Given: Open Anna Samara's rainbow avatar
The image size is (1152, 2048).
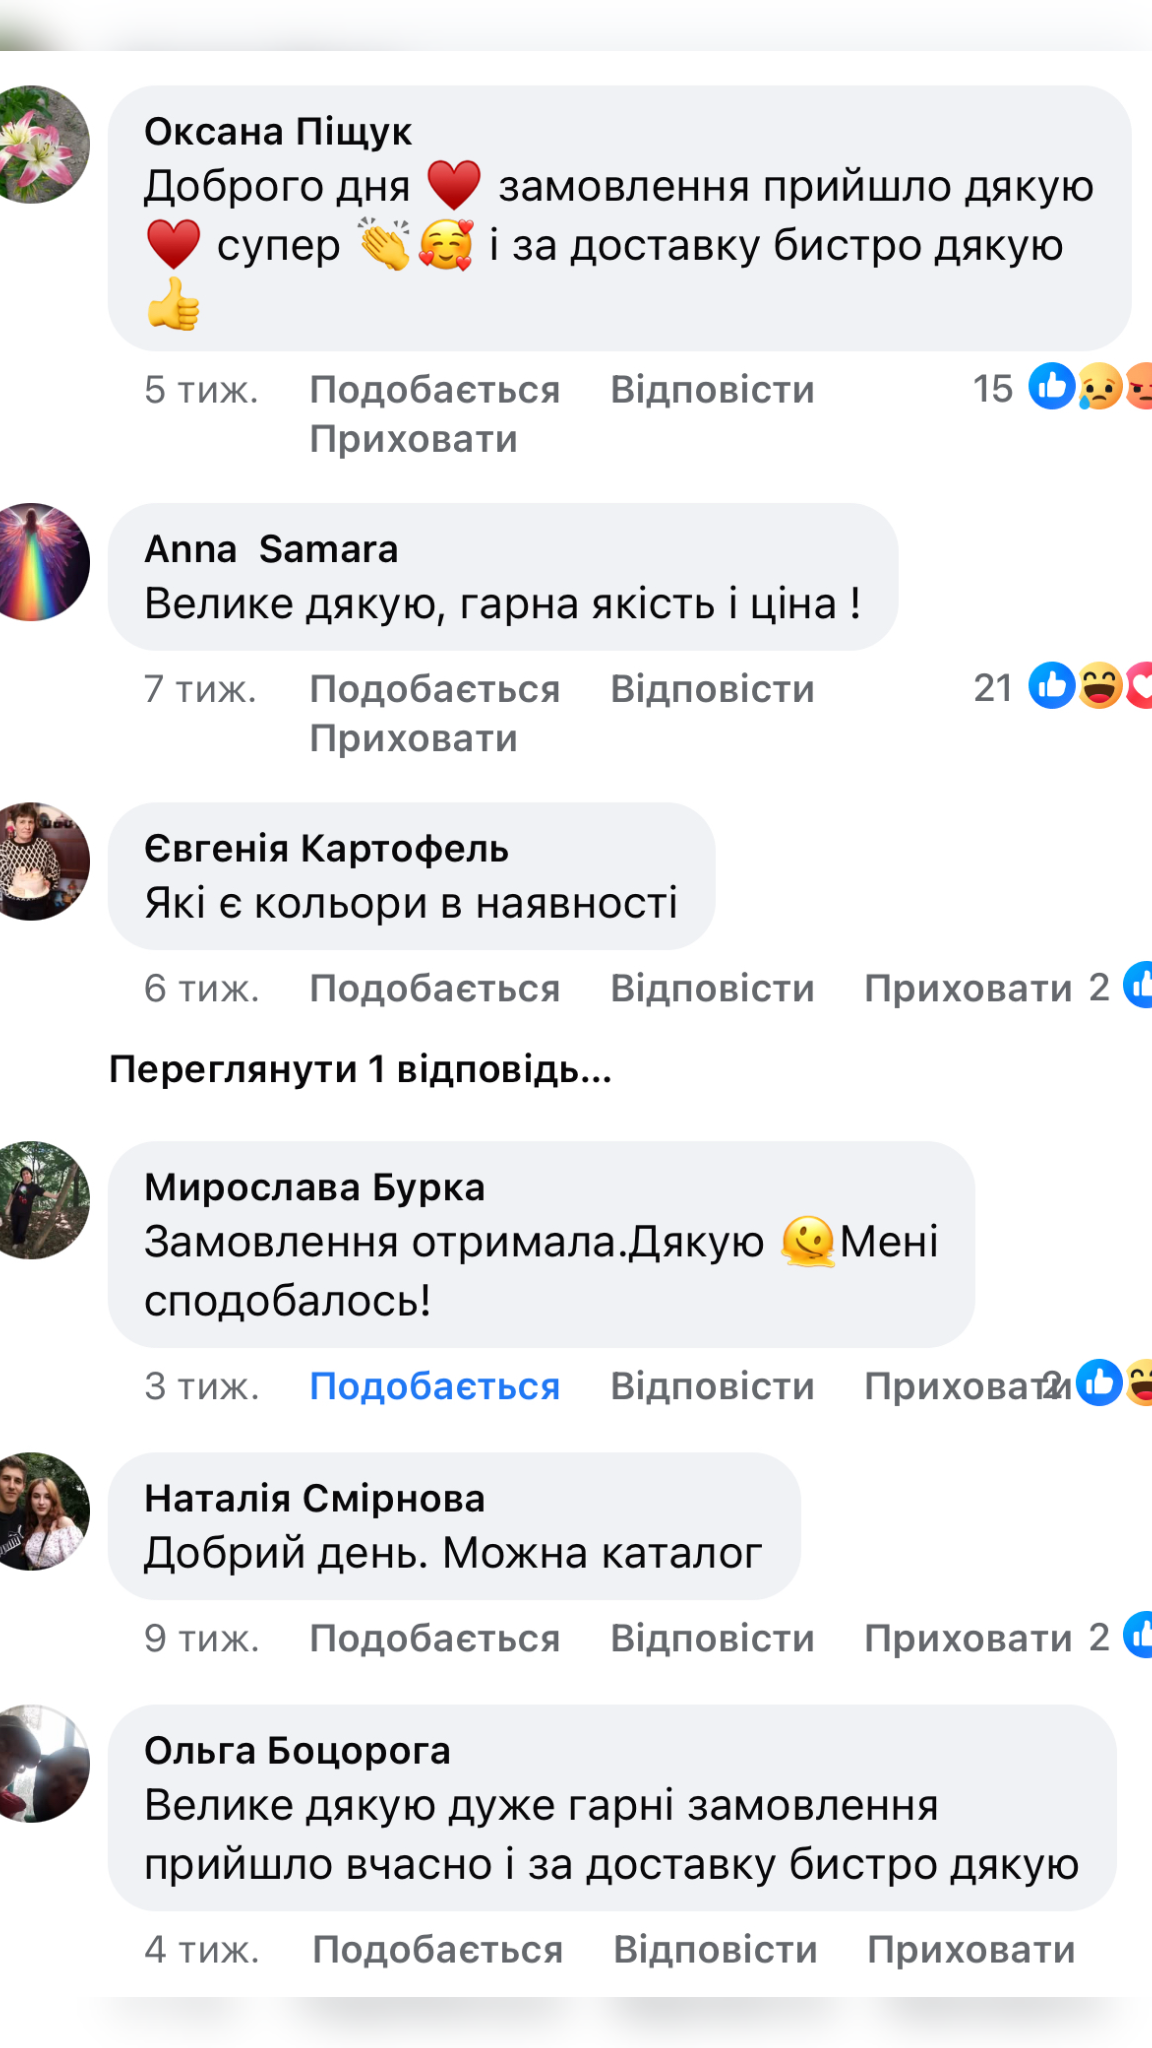Looking at the screenshot, I should coord(42,562).
